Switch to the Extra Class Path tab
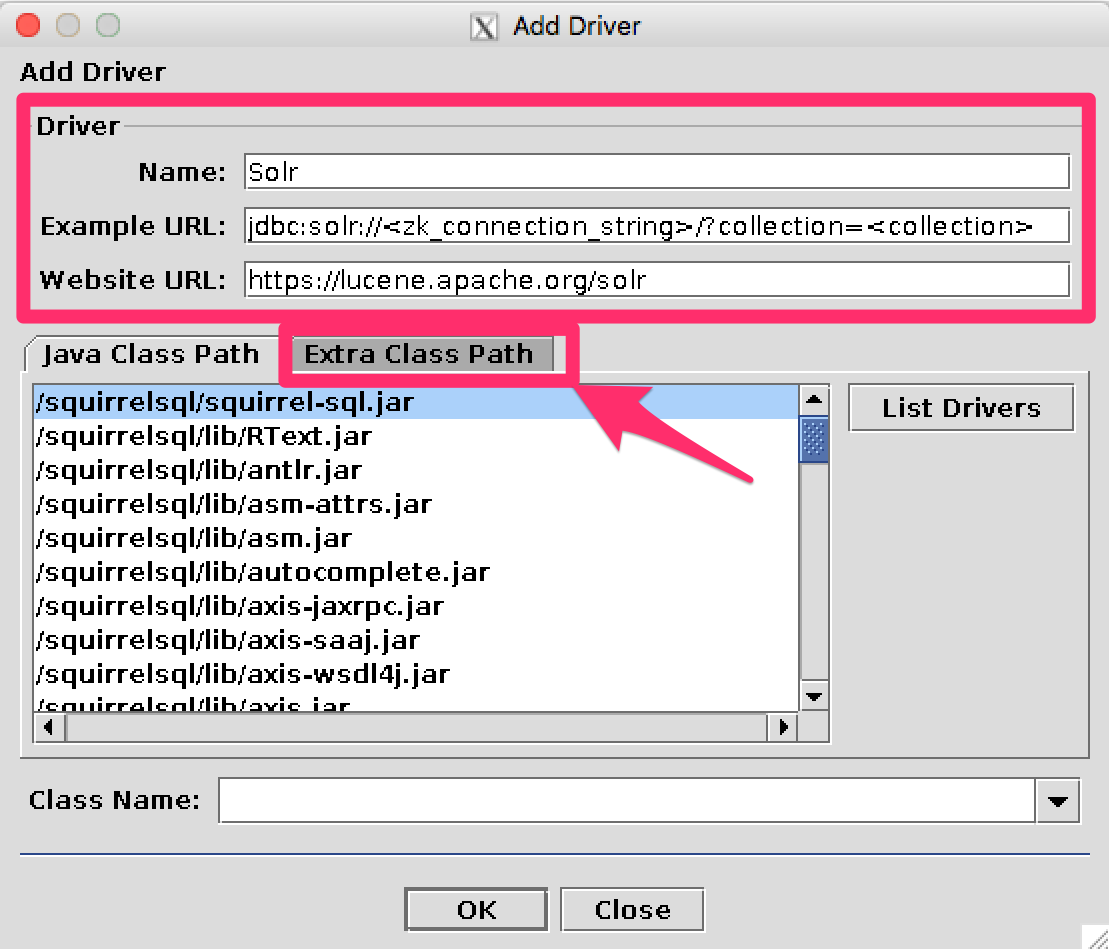 [x=418, y=355]
